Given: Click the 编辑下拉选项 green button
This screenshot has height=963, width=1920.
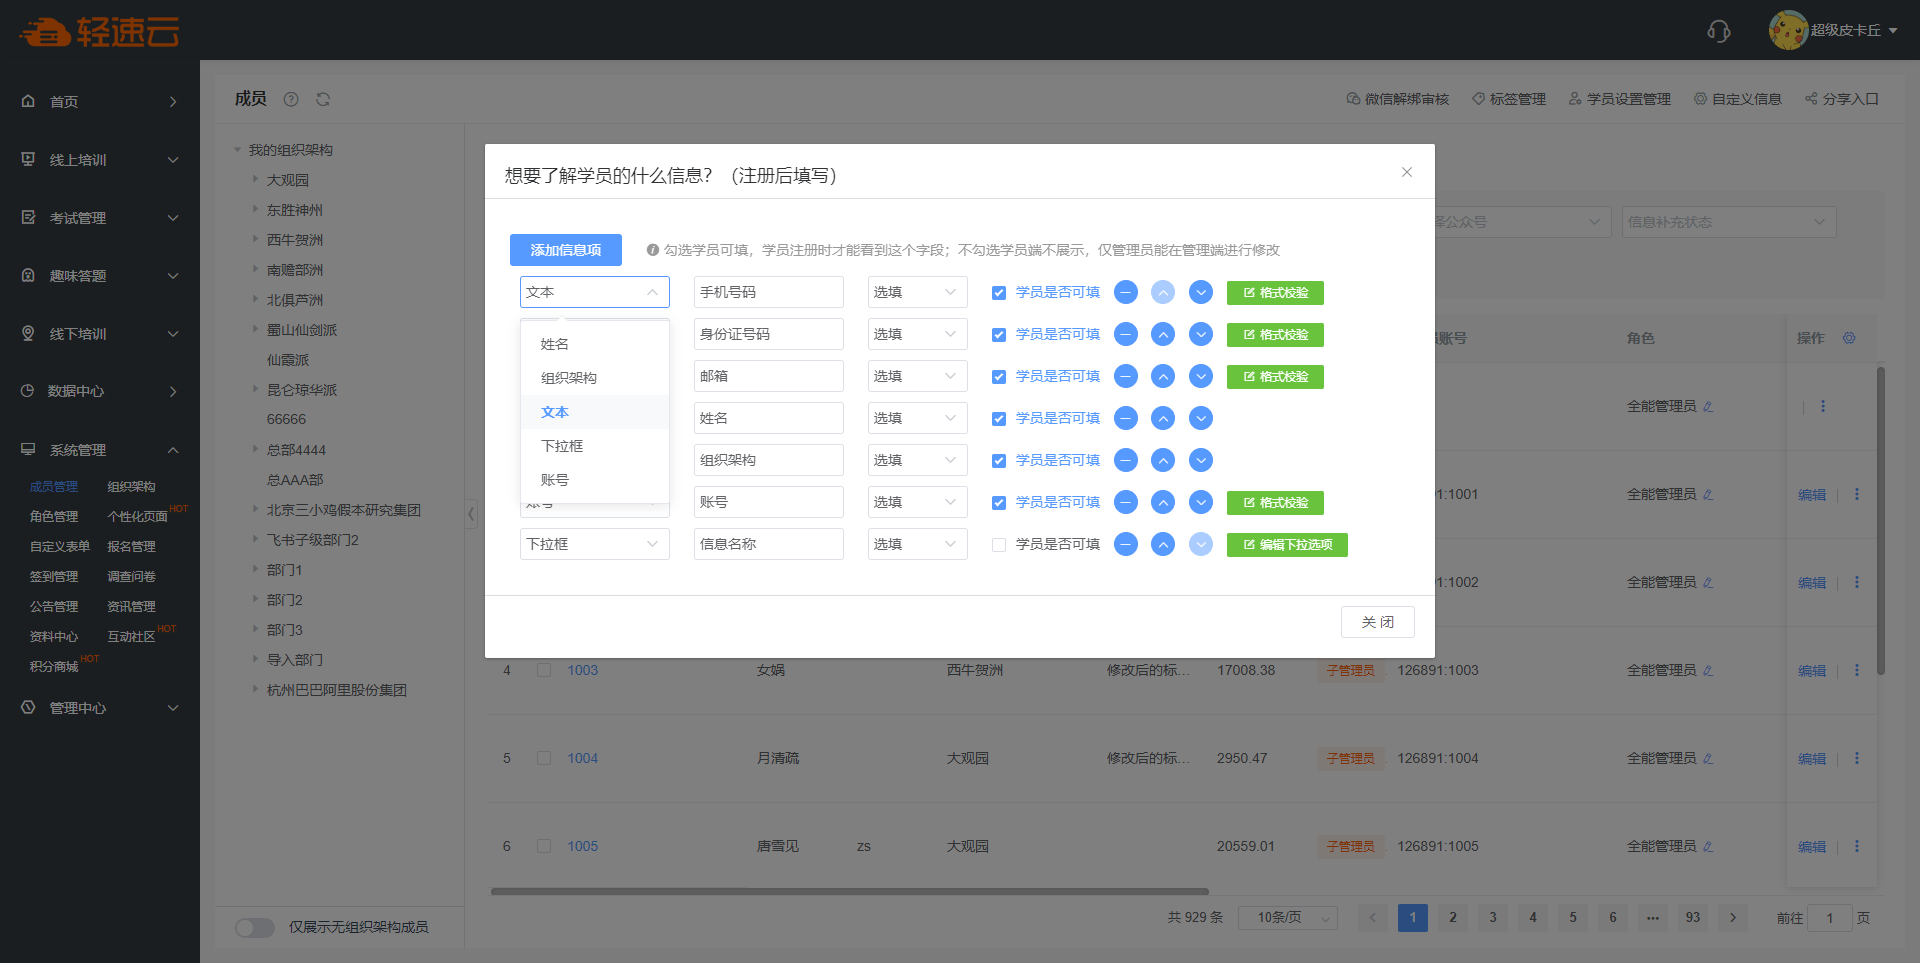Looking at the screenshot, I should [x=1286, y=545].
